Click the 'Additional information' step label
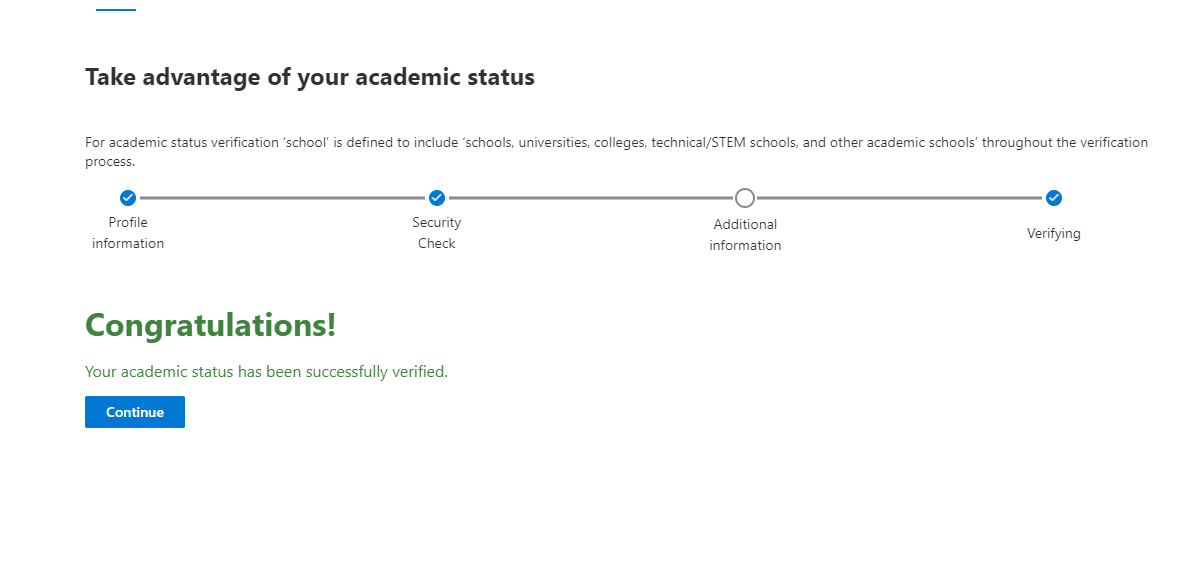The width and height of the screenshot is (1194, 583). point(745,235)
